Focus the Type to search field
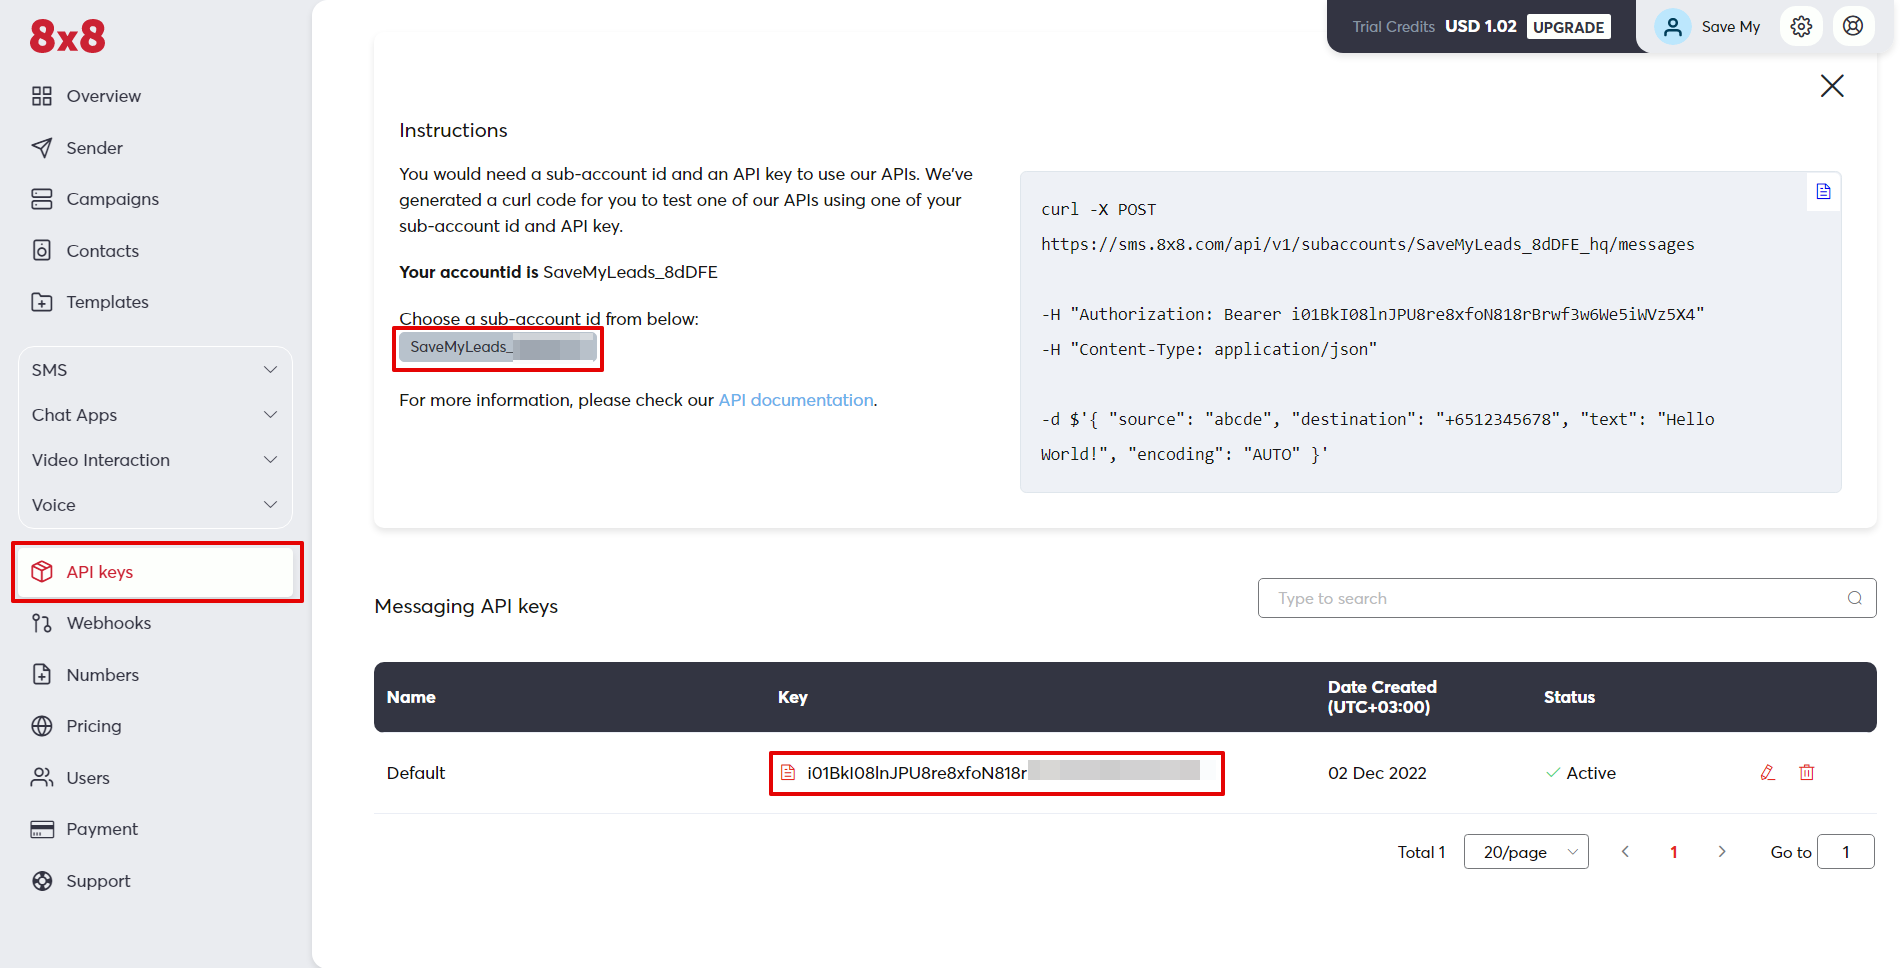This screenshot has width=1901, height=968. 1567,598
